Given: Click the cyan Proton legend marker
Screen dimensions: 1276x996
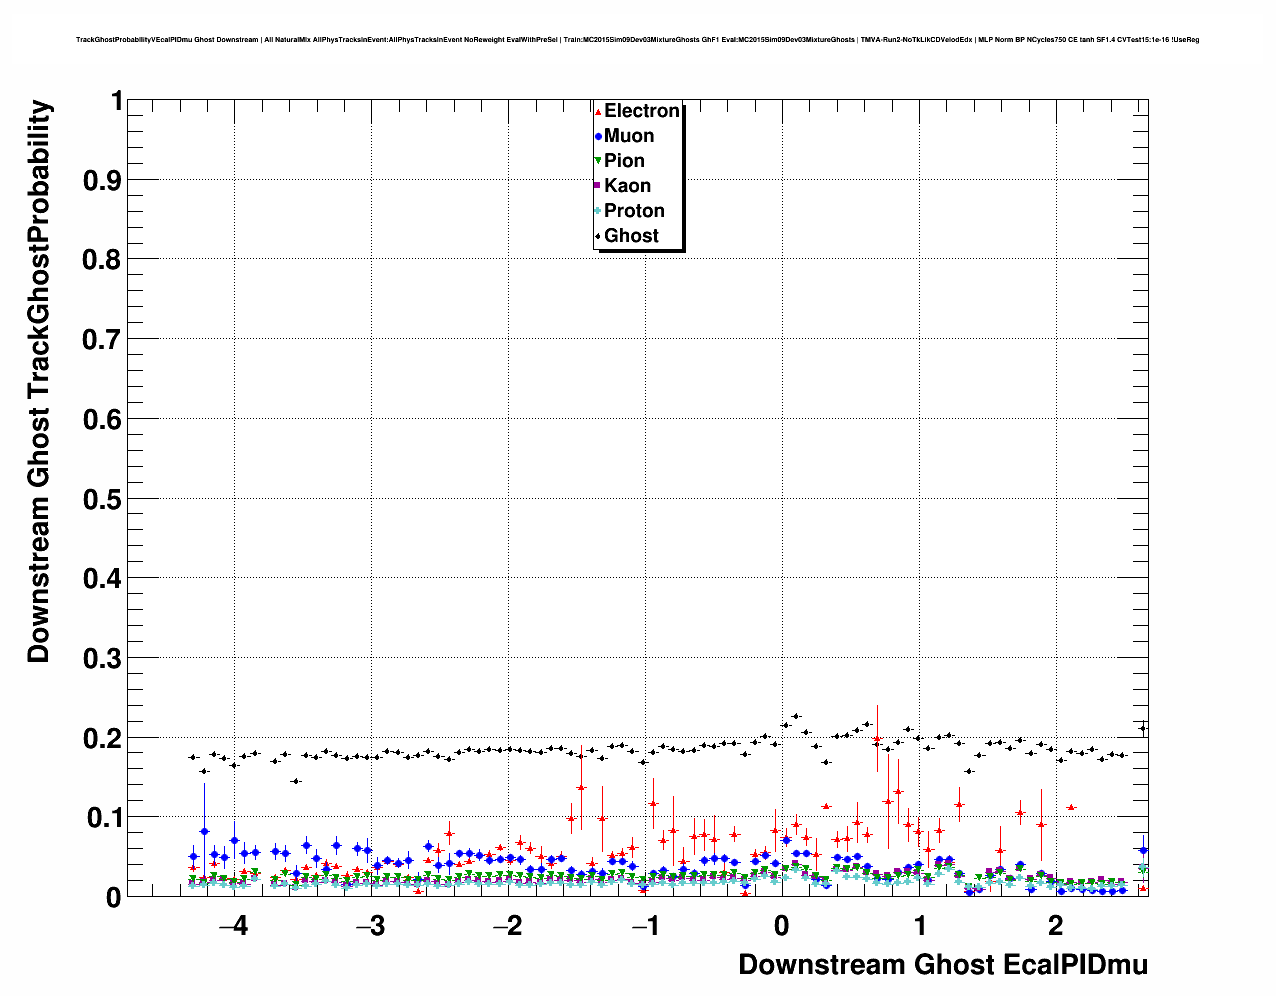Looking at the screenshot, I should tap(598, 211).
